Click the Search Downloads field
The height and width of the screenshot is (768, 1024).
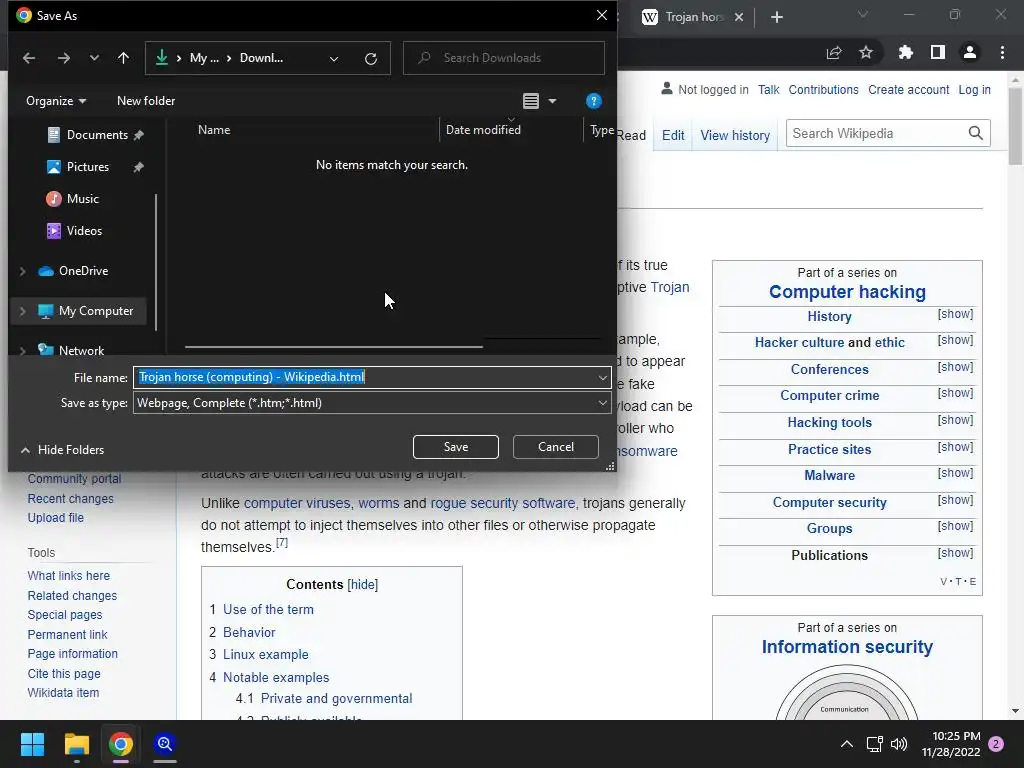pyautogui.click(x=504, y=58)
